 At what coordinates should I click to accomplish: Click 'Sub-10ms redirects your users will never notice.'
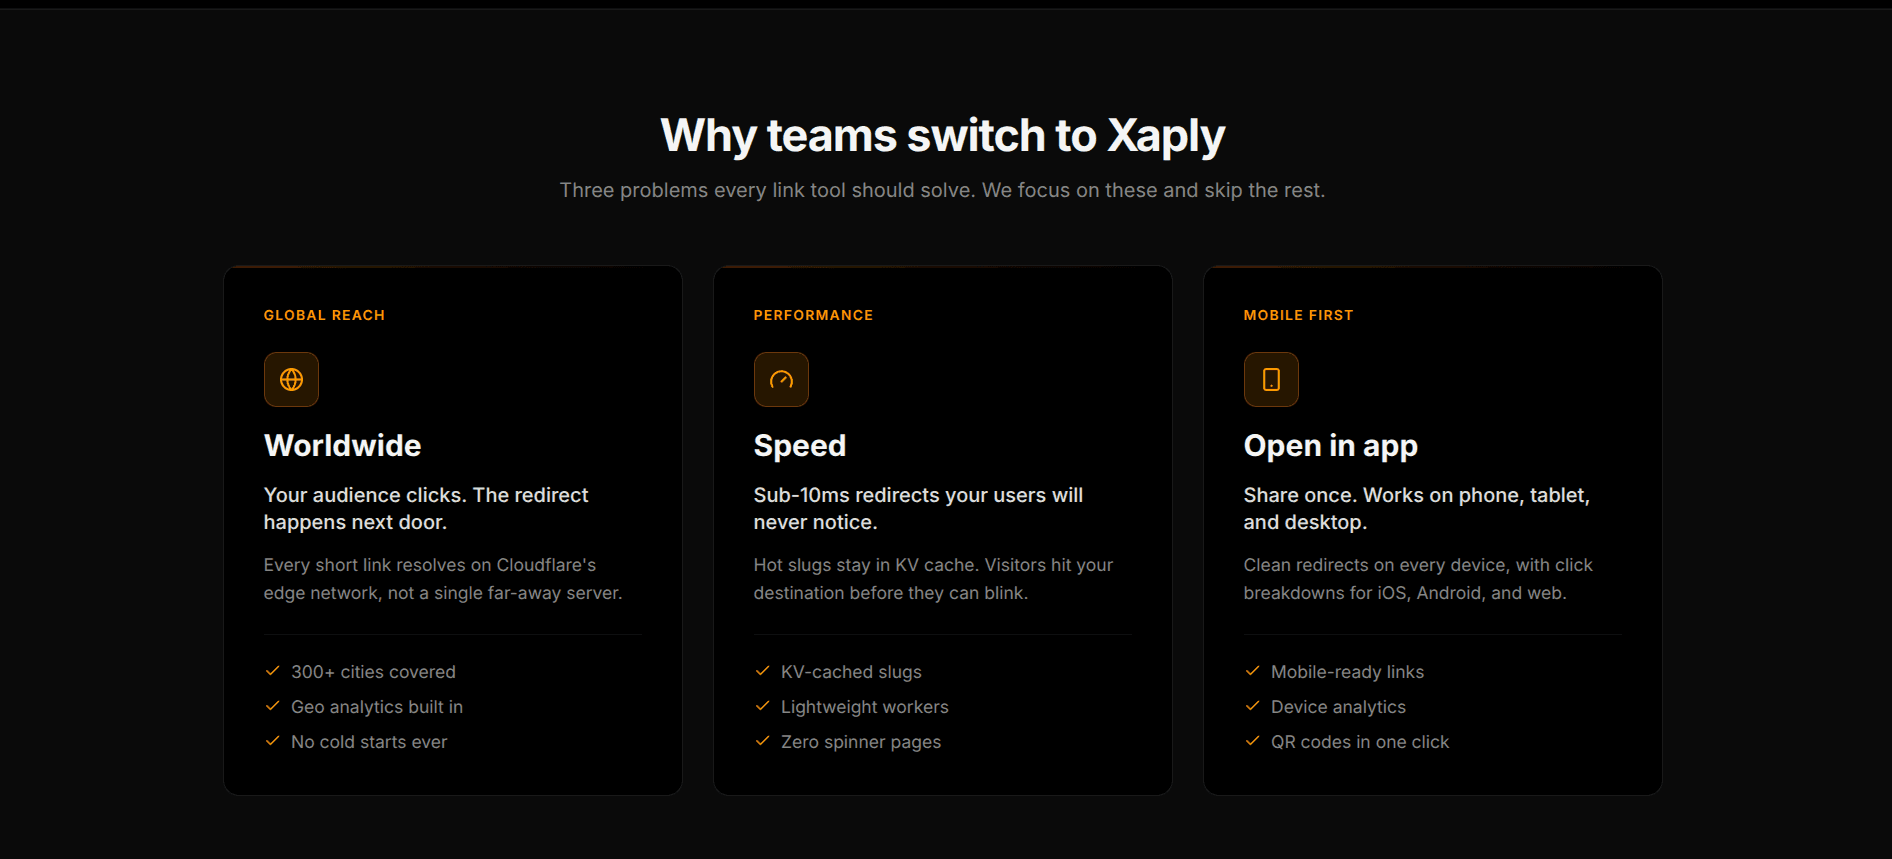tap(918, 509)
